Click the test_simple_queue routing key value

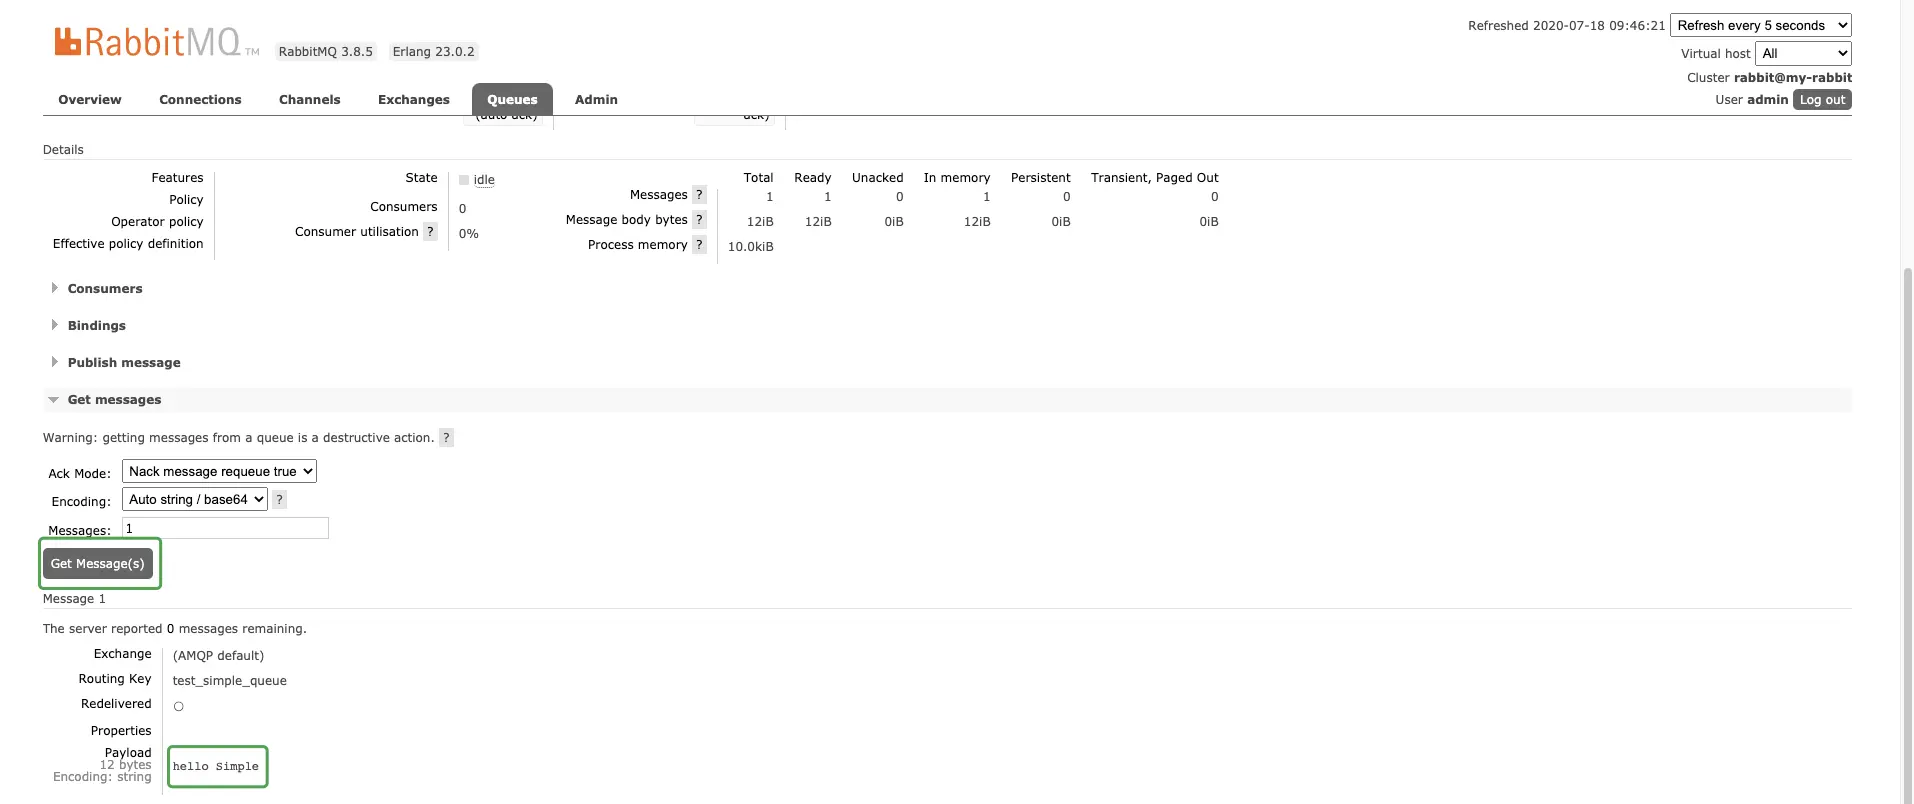pos(229,681)
